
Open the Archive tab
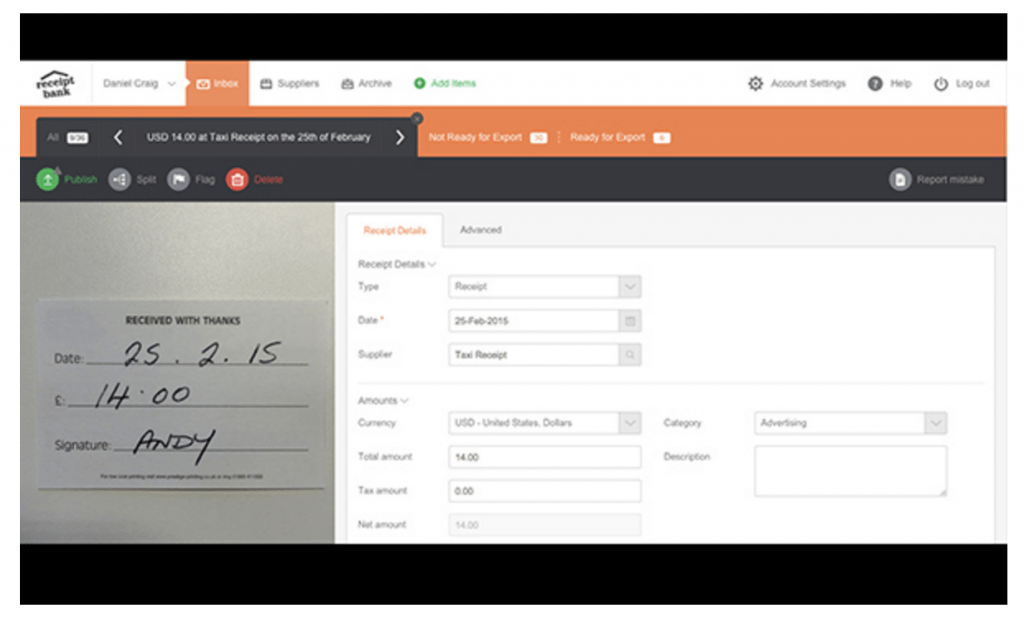(x=366, y=84)
